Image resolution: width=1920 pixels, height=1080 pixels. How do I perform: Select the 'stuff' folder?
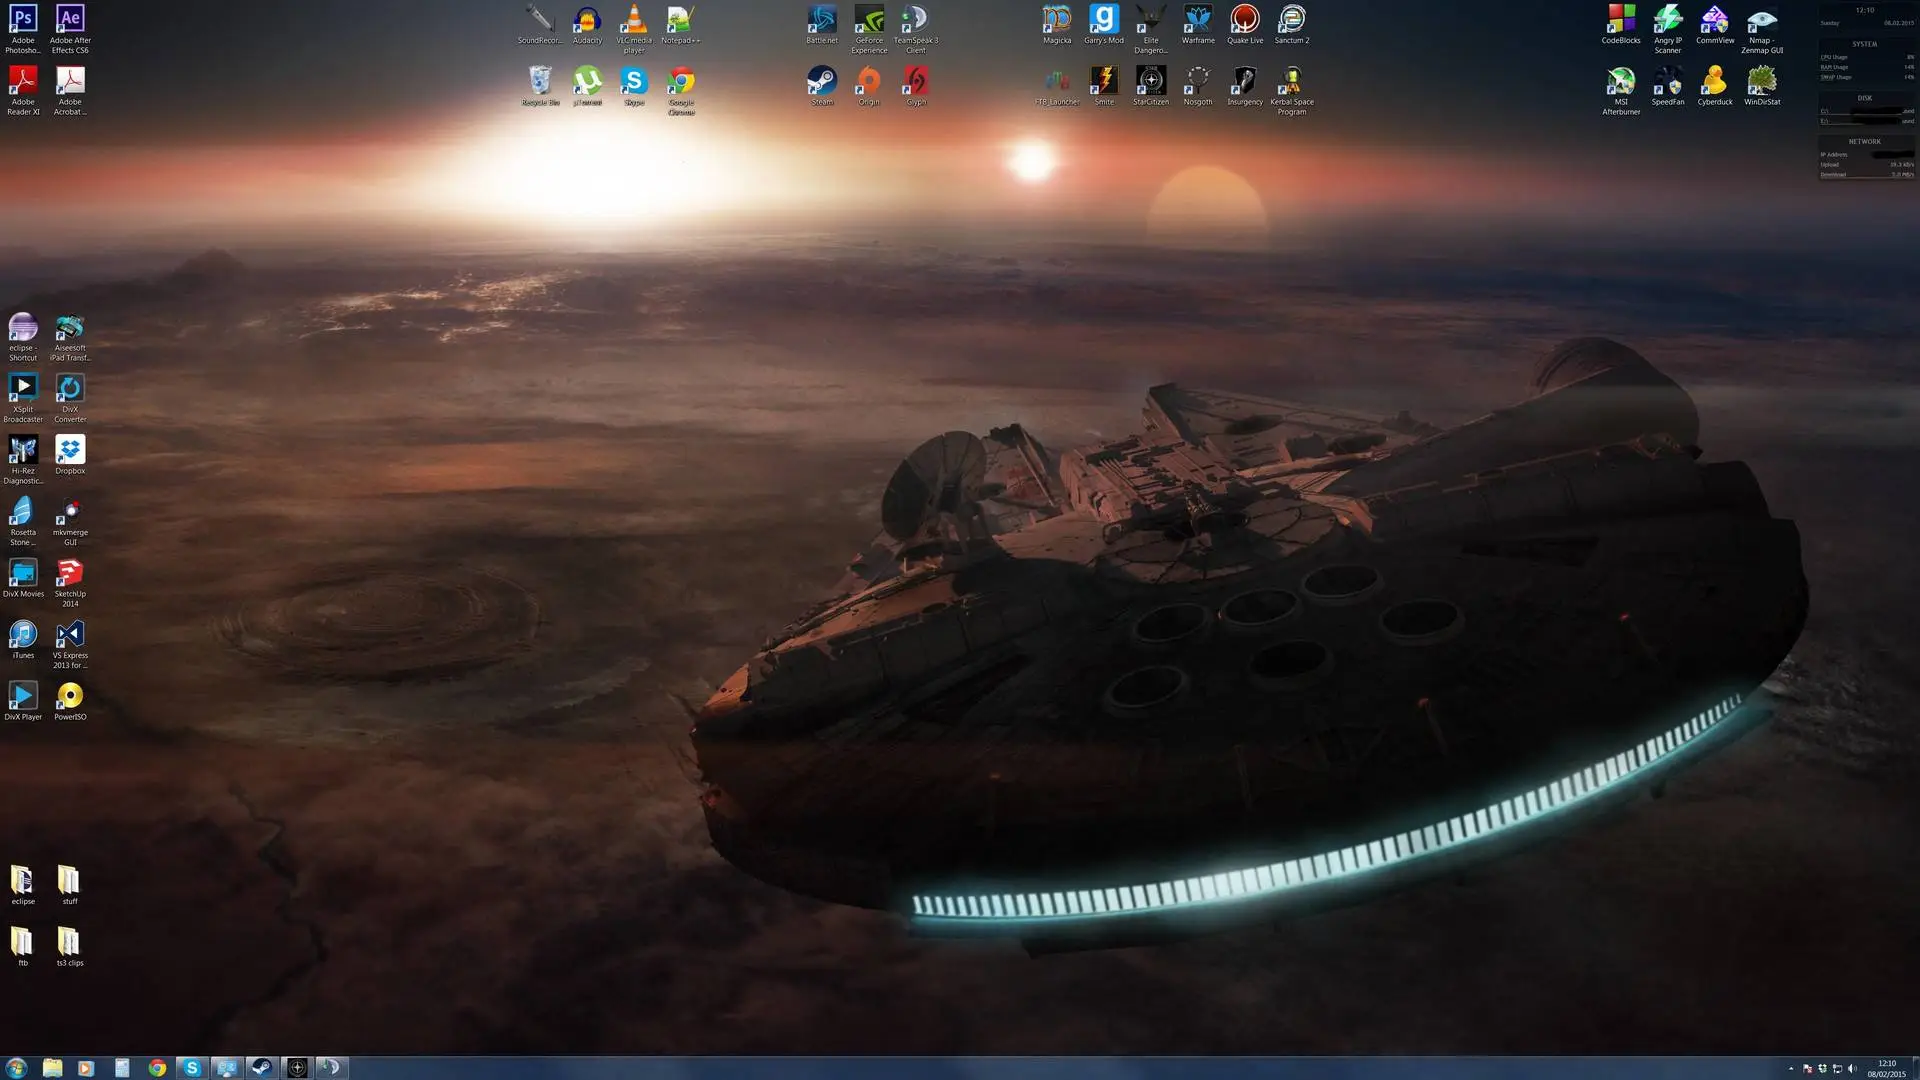pos(70,885)
